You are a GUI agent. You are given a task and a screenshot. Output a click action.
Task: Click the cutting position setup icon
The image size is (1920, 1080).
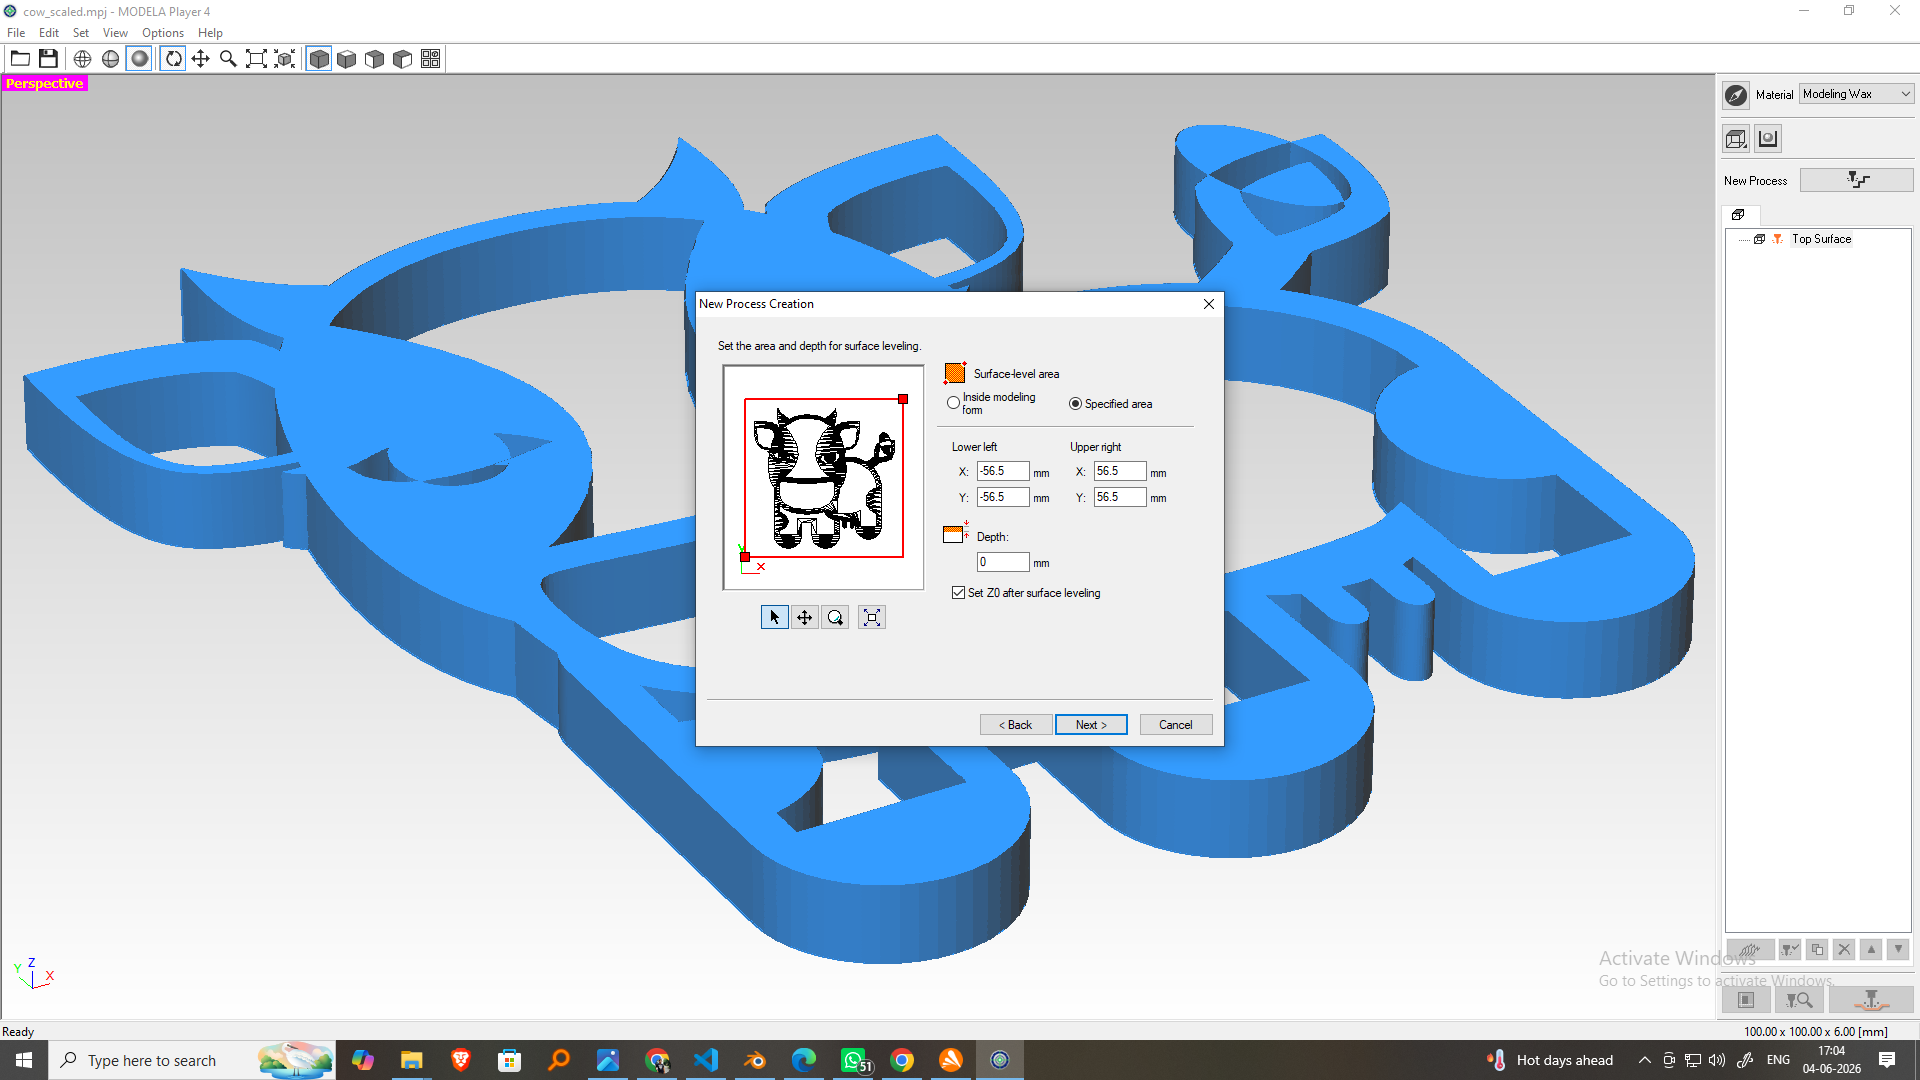click(x=1746, y=1000)
